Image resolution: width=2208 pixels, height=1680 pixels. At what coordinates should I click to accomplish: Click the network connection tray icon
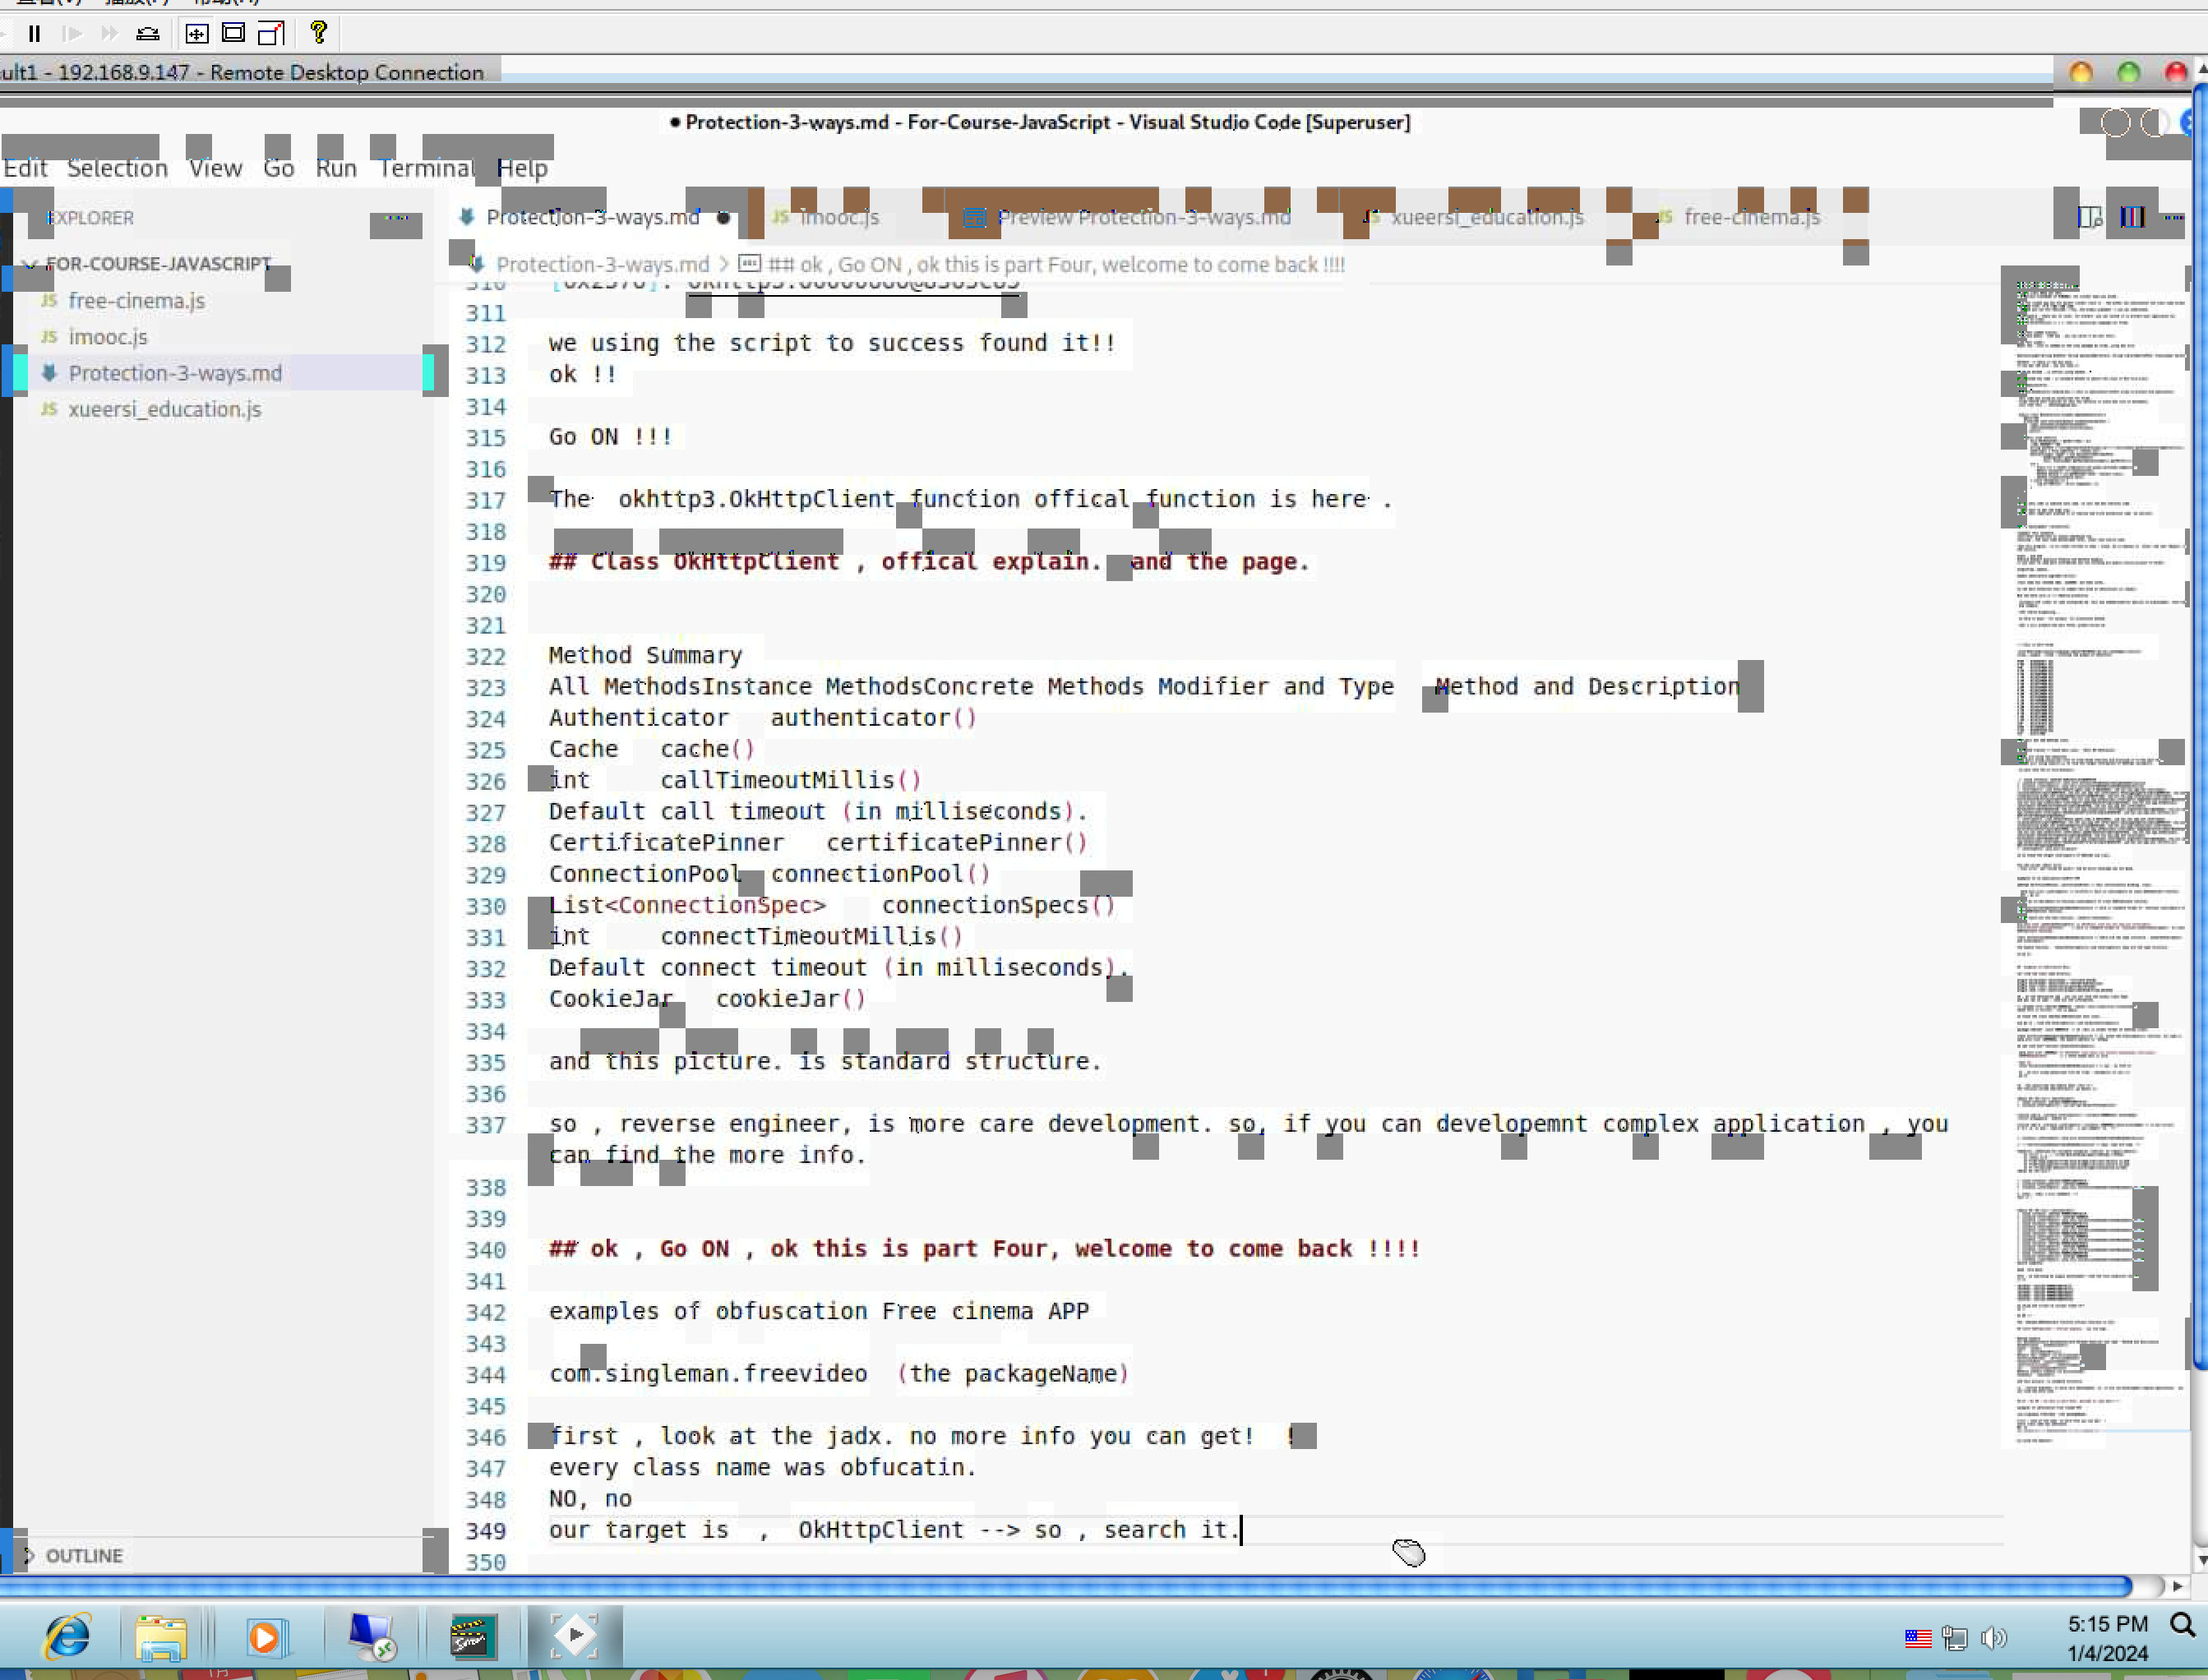[1954, 1638]
